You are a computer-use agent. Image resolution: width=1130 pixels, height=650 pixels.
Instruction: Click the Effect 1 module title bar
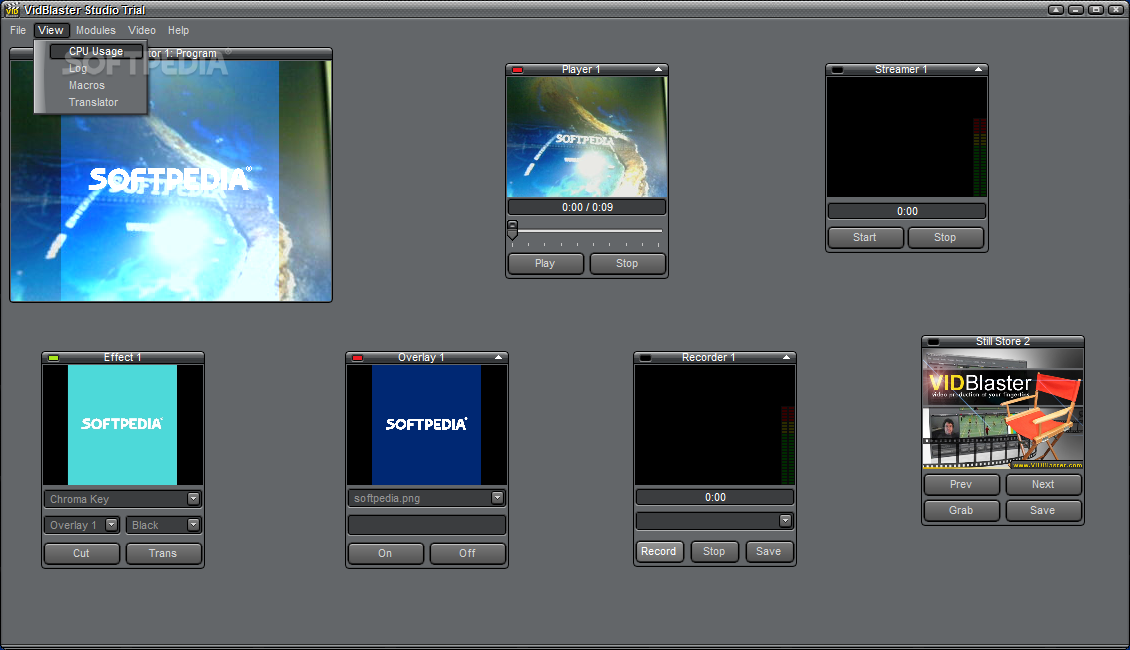click(123, 357)
